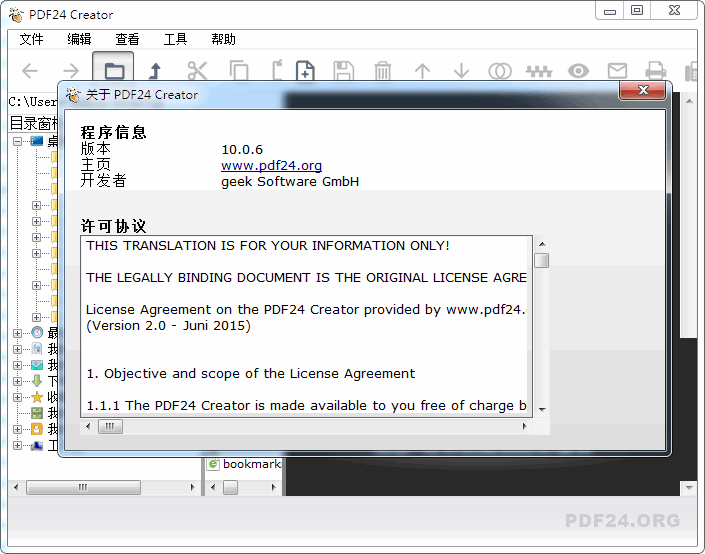Screen dimensions: 705x554
Task: Click the license agreement text box
Action: coord(306,326)
